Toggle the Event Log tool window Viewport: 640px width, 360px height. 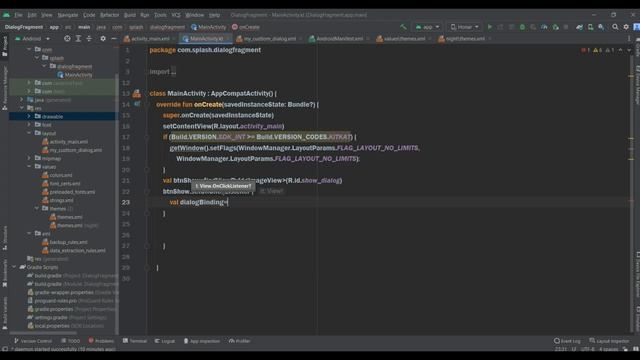[567, 341]
